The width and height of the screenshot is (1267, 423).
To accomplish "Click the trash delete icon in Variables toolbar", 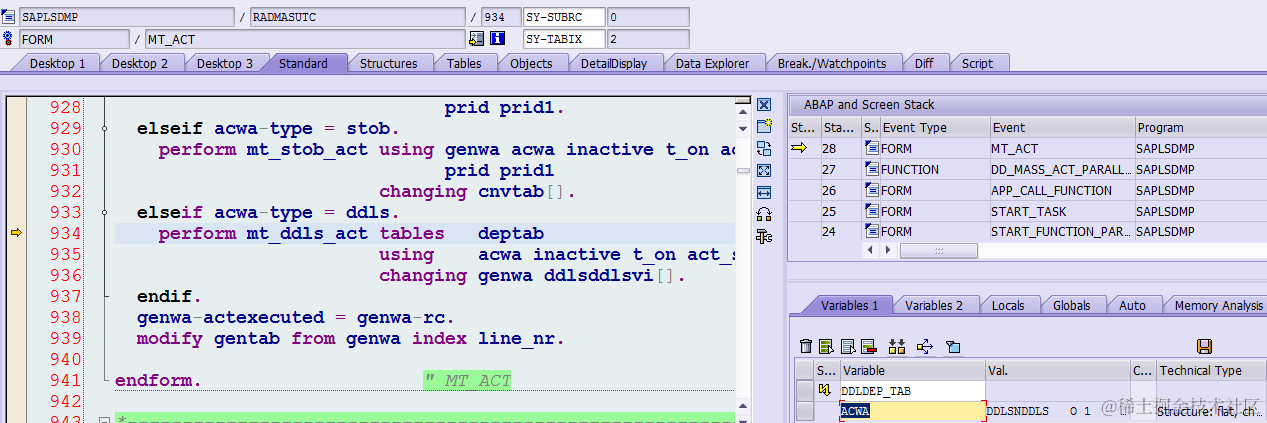I will [x=806, y=346].
